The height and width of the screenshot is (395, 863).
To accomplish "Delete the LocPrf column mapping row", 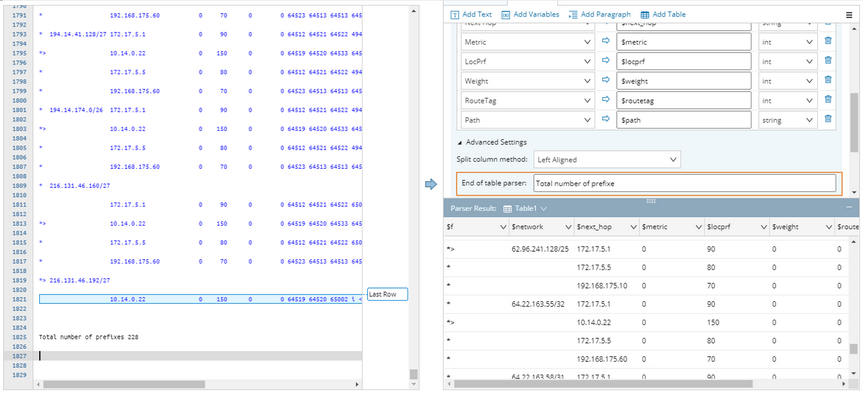I will (828, 61).
